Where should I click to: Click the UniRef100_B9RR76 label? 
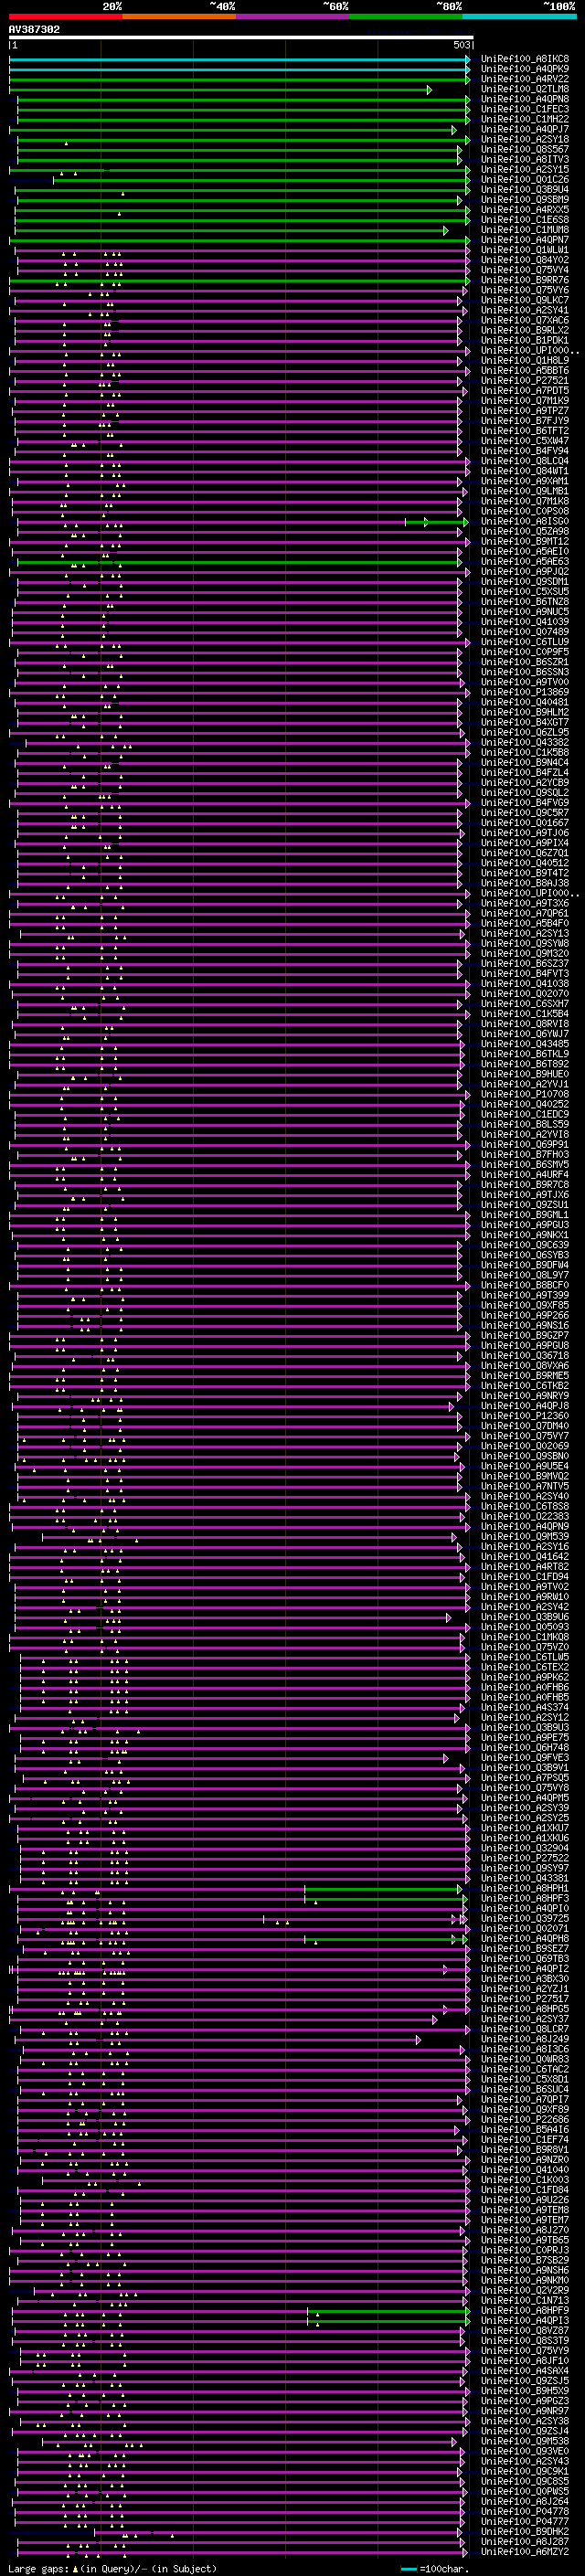524,280
